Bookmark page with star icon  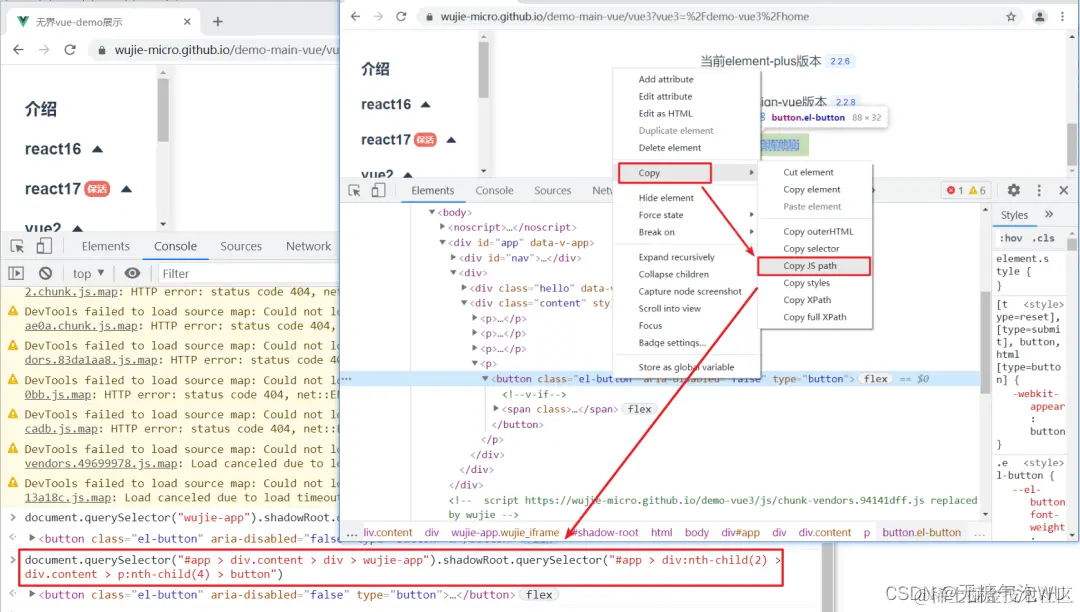coord(1010,17)
